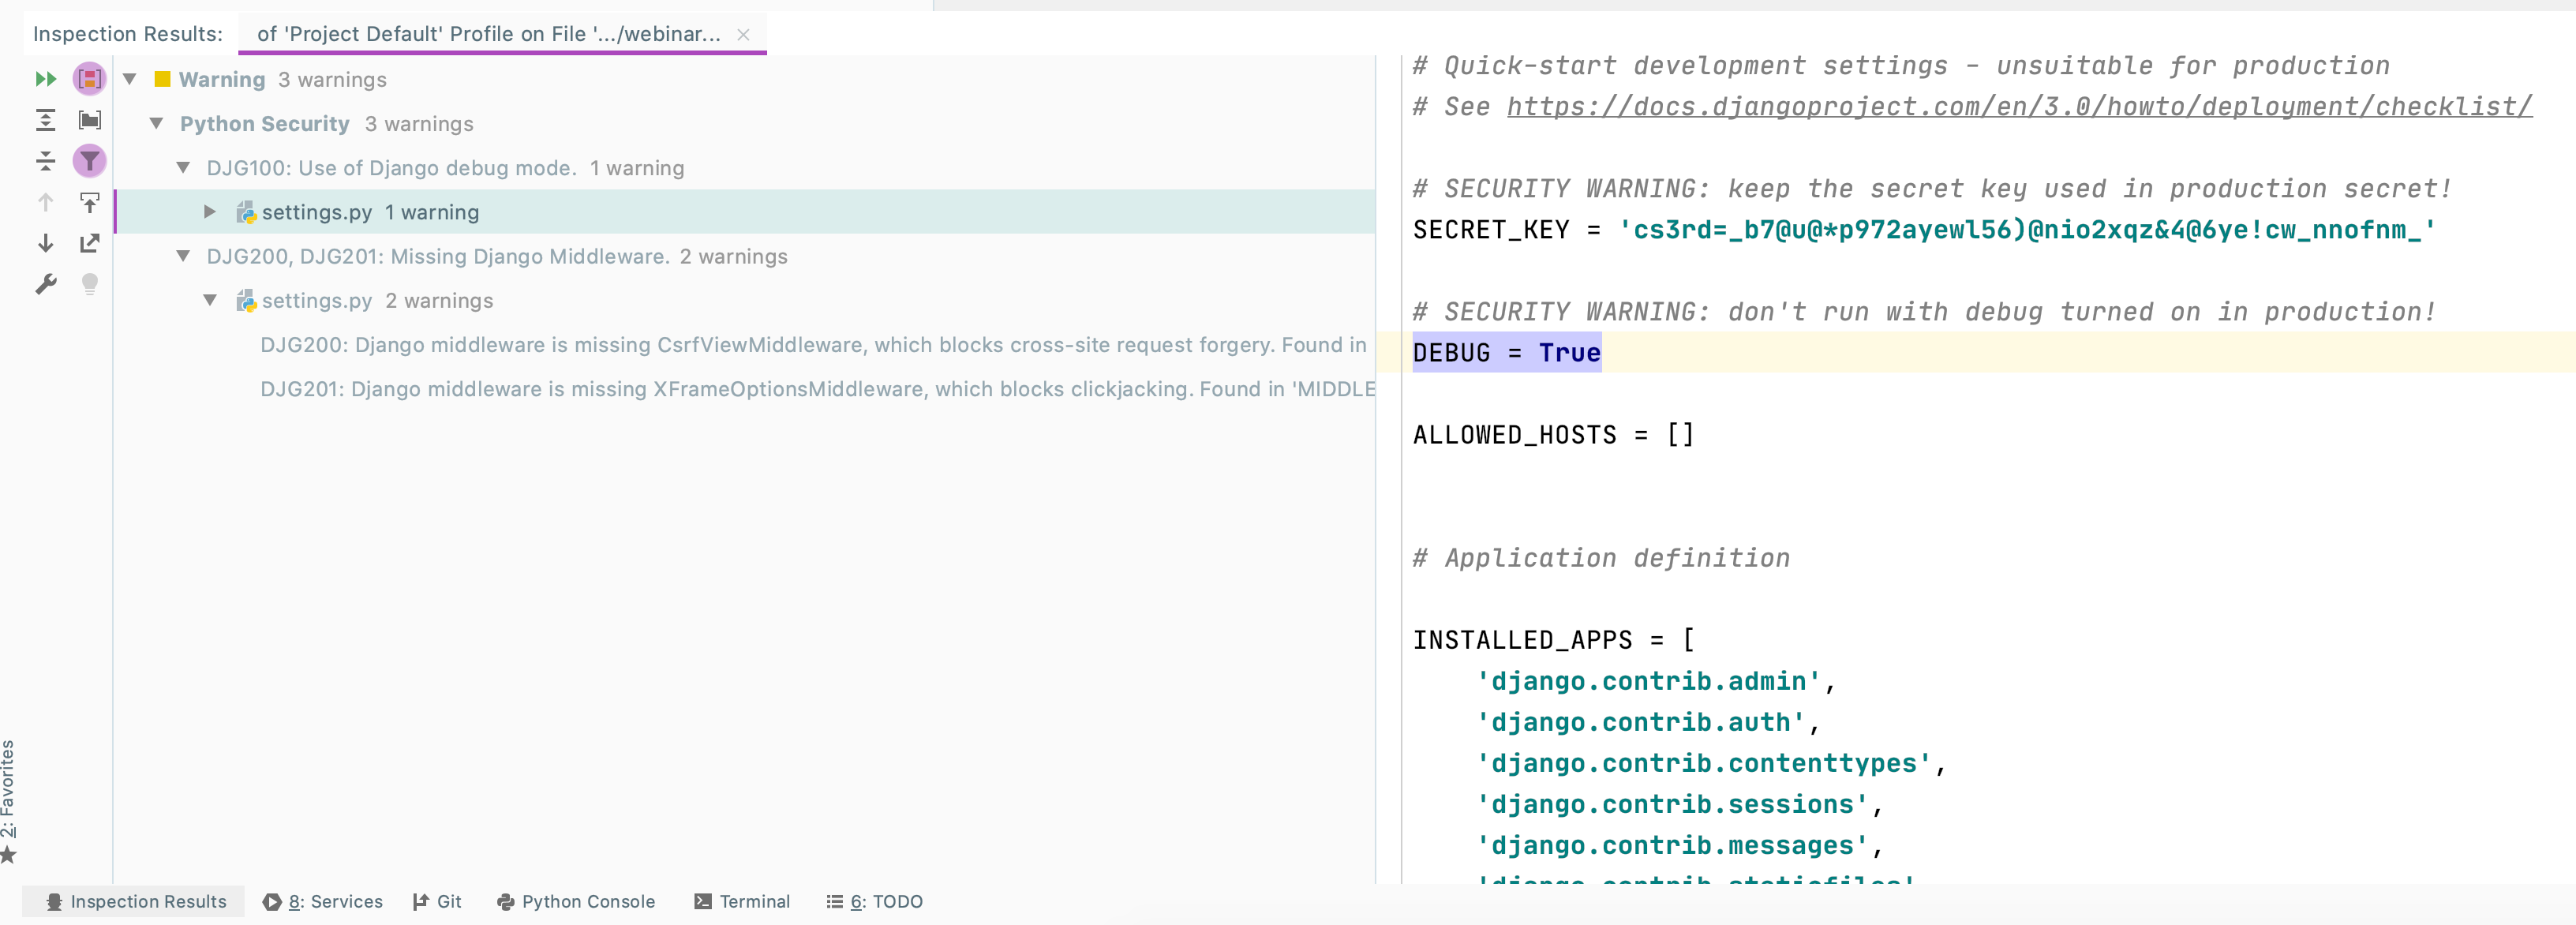This screenshot has width=2576, height=925.
Task: Click DEBUG = True line in code
Action: click(1506, 352)
